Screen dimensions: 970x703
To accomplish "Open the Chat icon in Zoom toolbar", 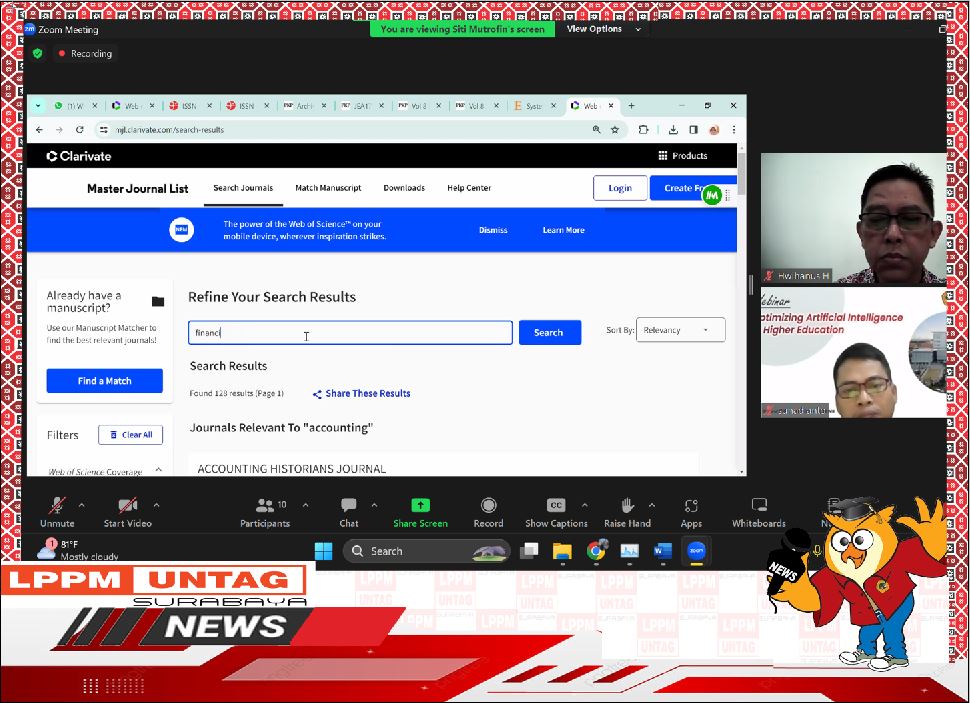I will [x=348, y=506].
